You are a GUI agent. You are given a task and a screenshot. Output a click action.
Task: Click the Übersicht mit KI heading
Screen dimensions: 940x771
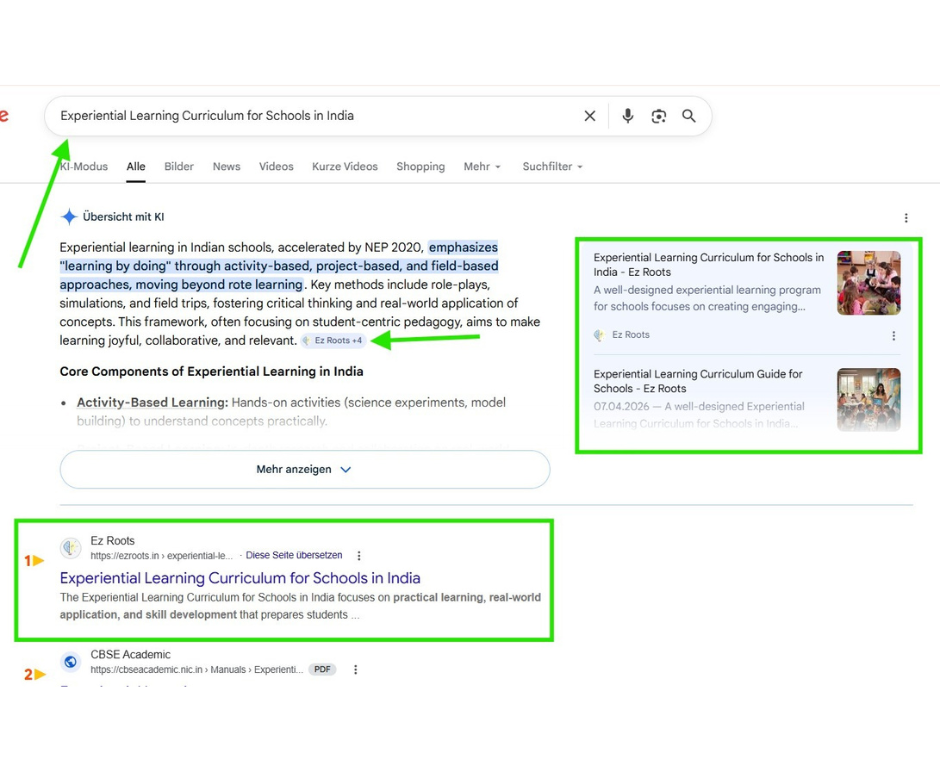[123, 217]
